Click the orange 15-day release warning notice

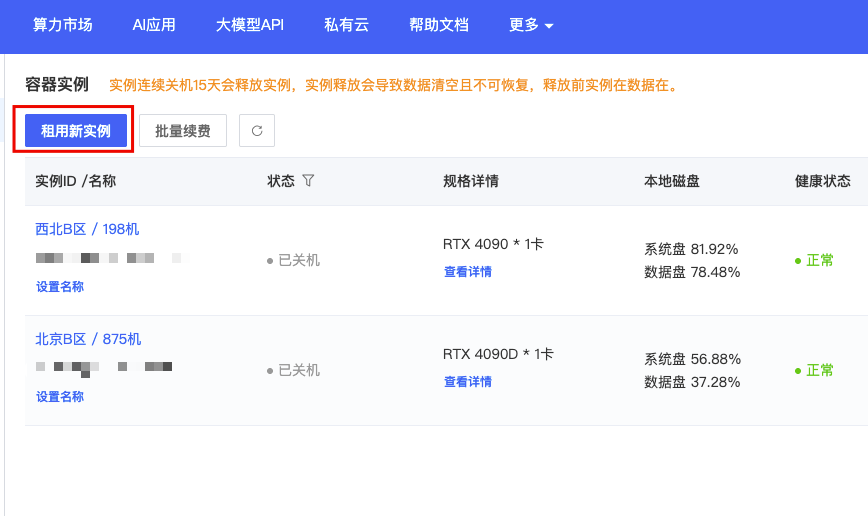tap(394, 85)
